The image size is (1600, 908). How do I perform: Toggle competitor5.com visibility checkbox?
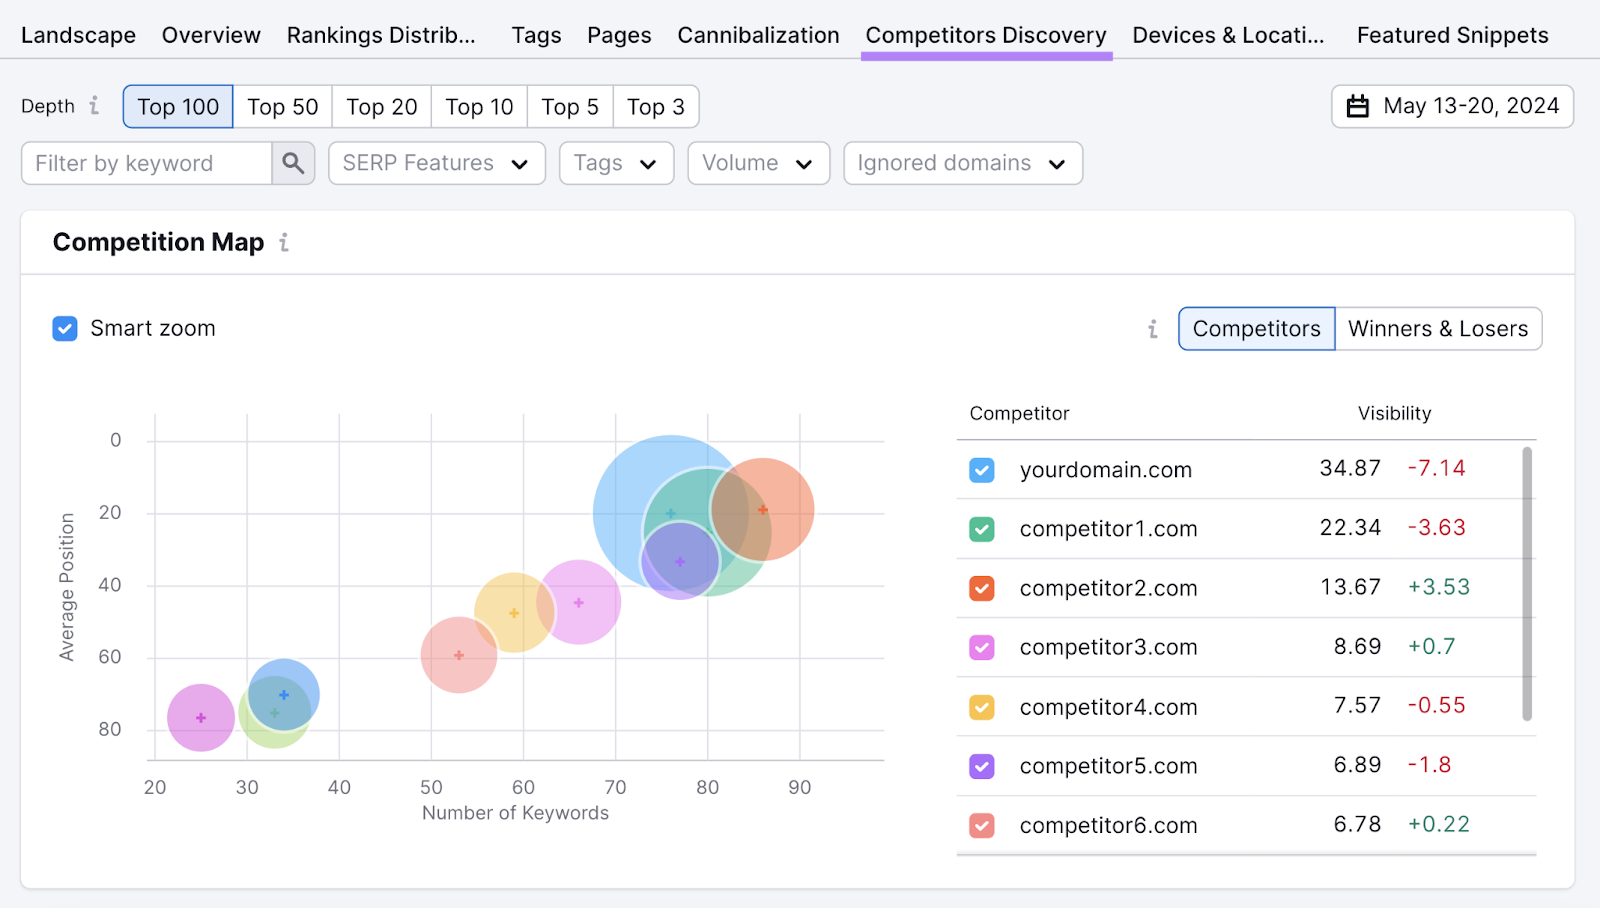981,765
